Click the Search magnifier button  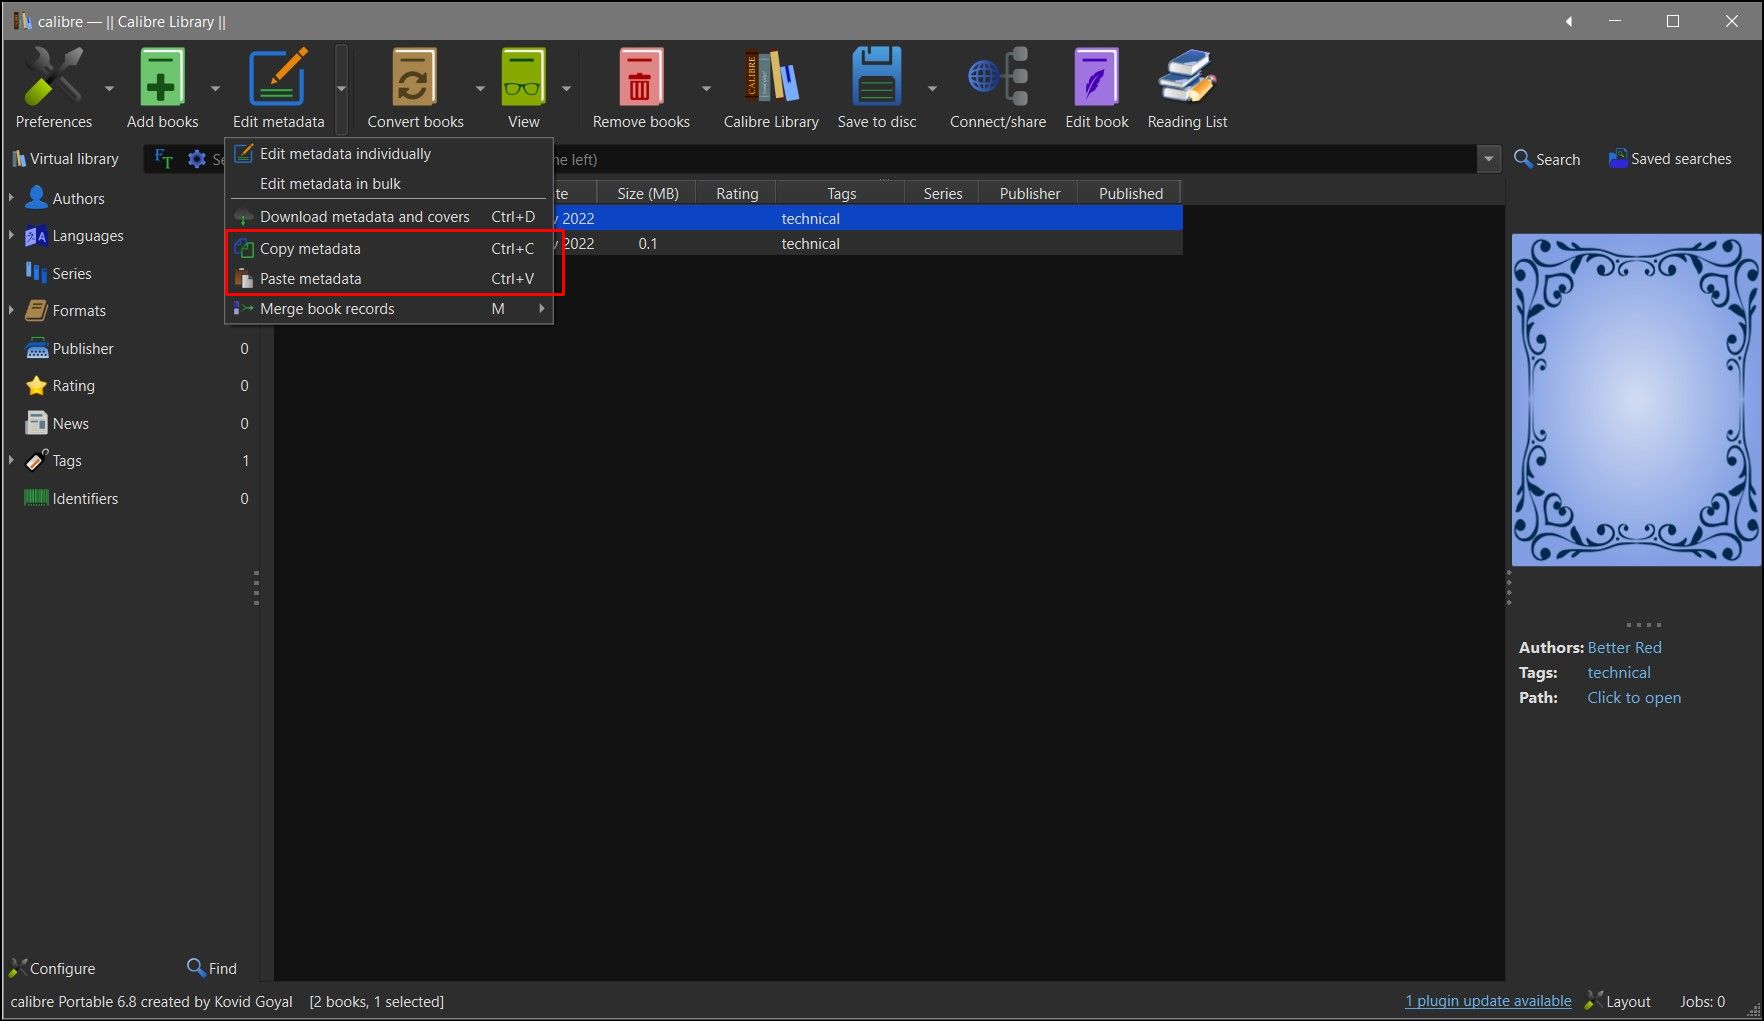click(x=1547, y=159)
